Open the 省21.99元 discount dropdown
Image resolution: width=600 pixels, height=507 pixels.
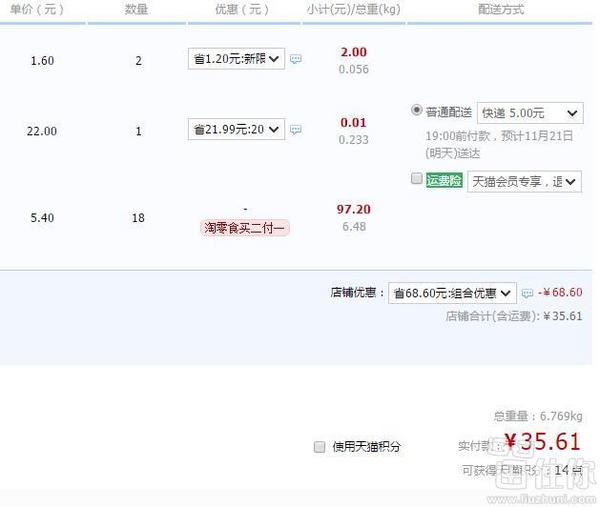(236, 130)
